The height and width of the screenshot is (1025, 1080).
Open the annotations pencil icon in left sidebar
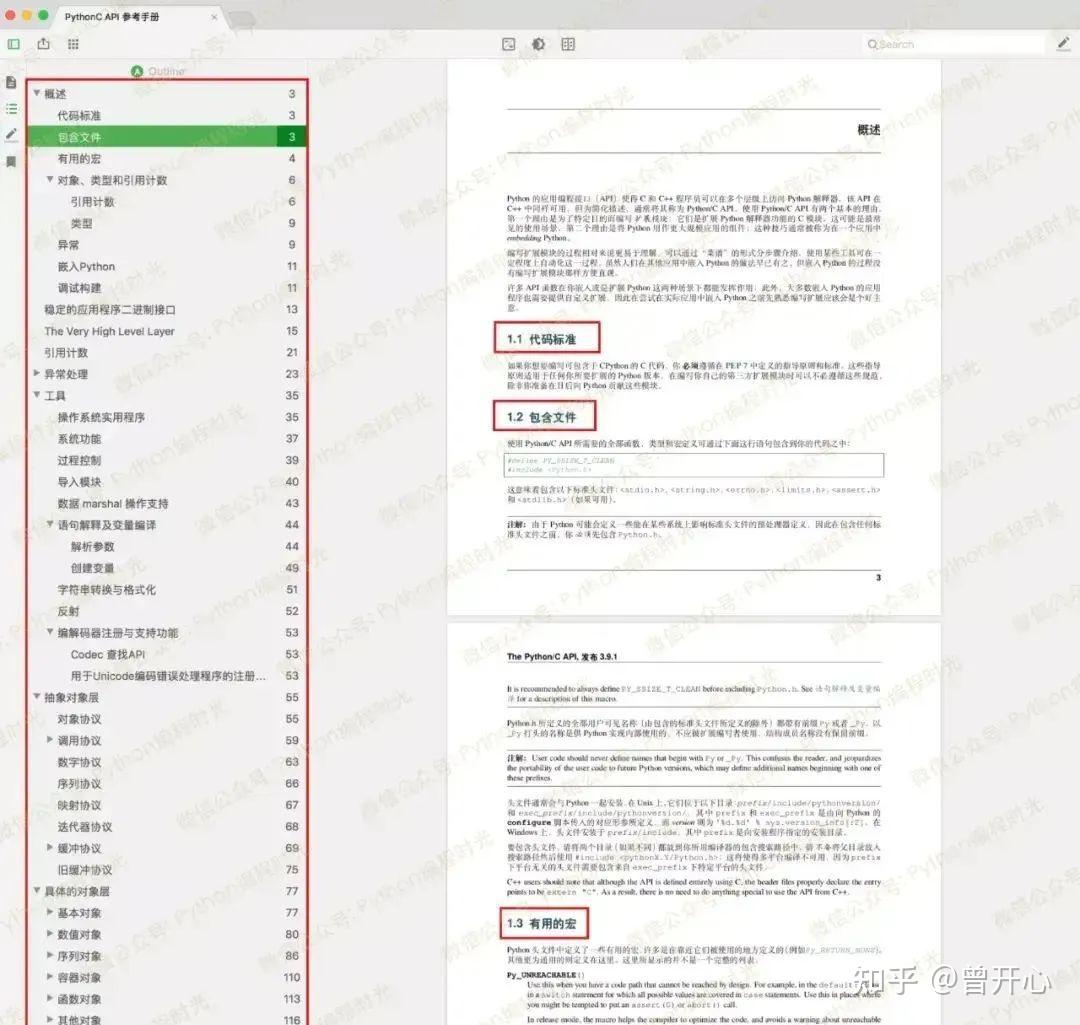[x=11, y=135]
